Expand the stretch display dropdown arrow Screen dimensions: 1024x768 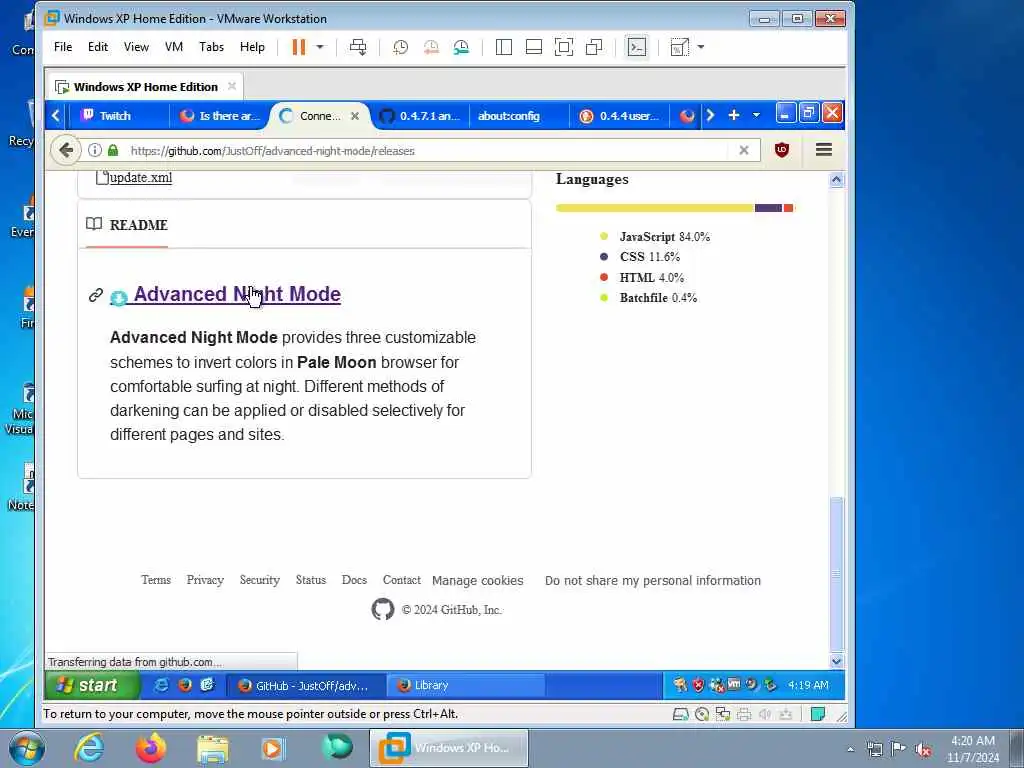[701, 47]
